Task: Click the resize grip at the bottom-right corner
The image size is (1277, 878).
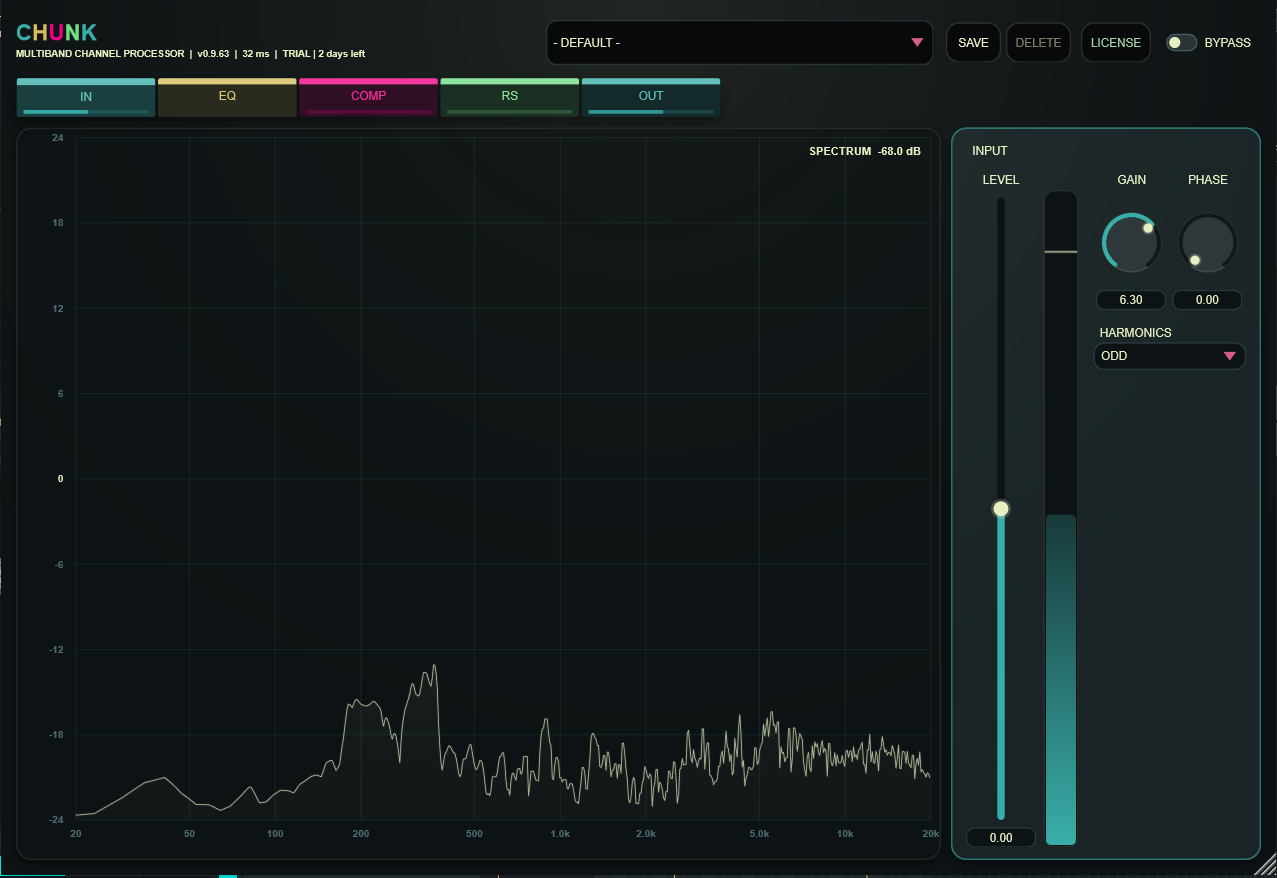Action: click(1266, 867)
